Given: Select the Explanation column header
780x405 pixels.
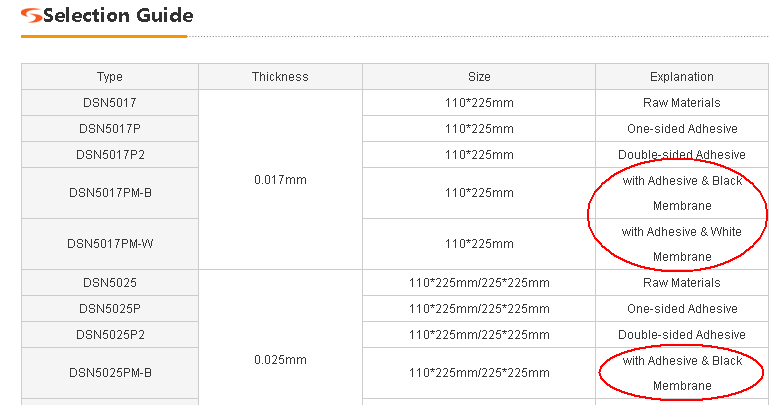Looking at the screenshot, I should click(x=682, y=77).
